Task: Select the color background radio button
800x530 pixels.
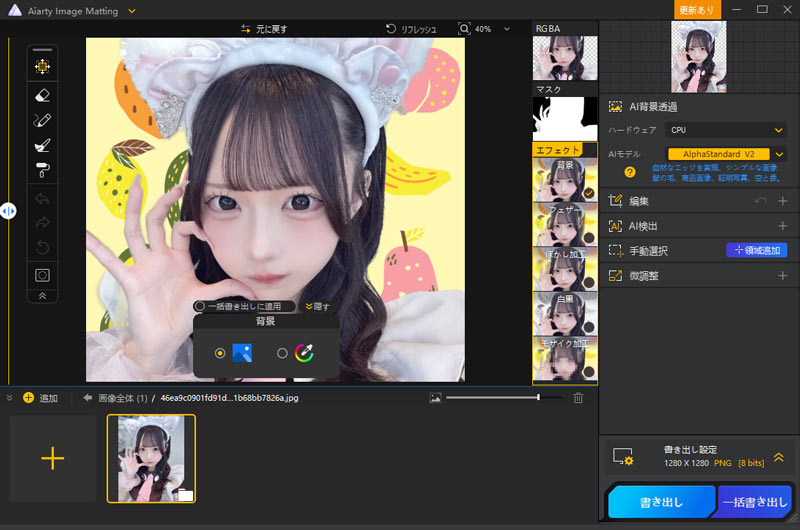Action: point(282,353)
